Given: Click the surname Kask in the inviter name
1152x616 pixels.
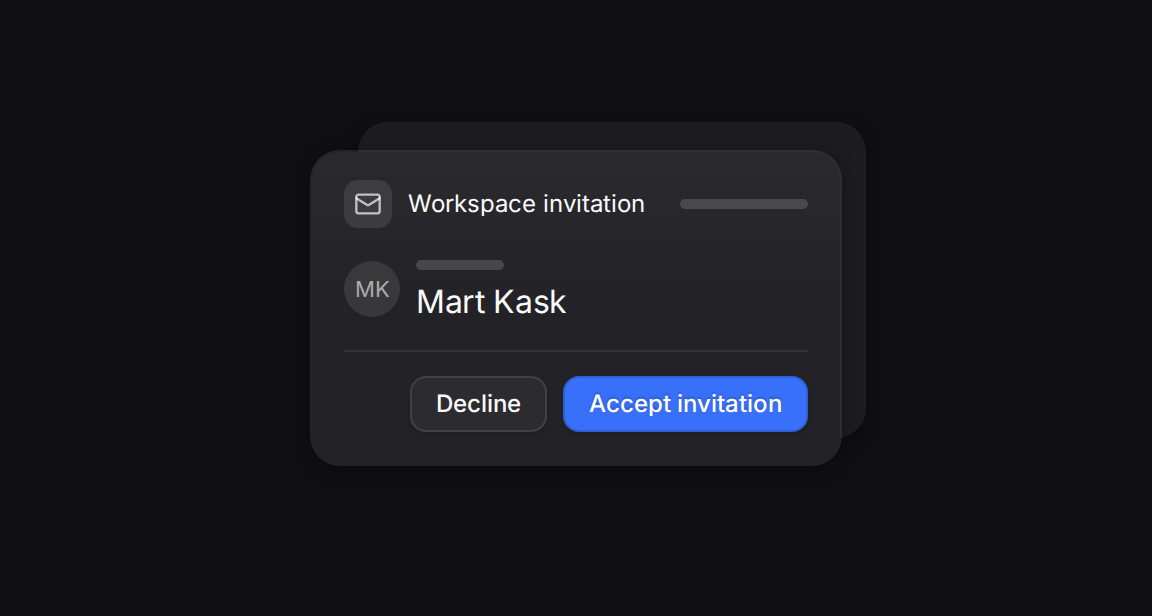Looking at the screenshot, I should [x=530, y=302].
